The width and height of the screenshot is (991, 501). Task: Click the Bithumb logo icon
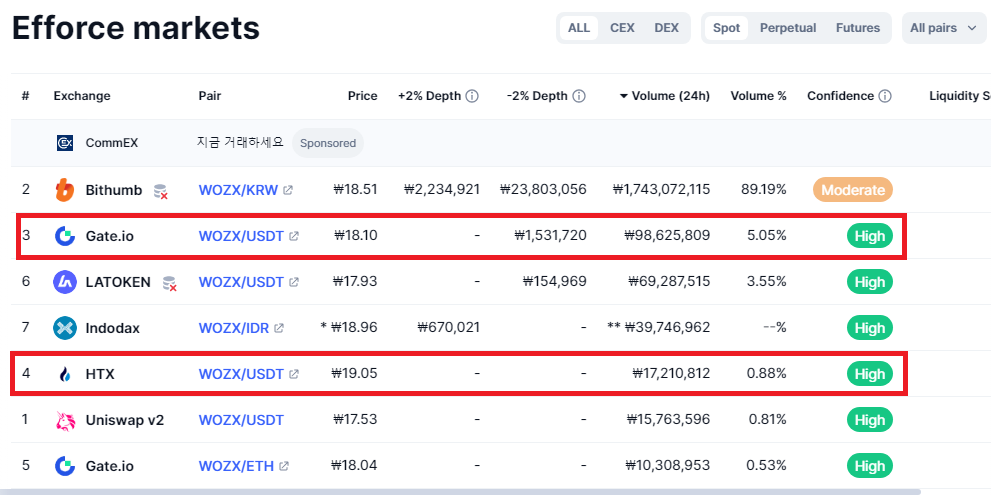click(64, 190)
